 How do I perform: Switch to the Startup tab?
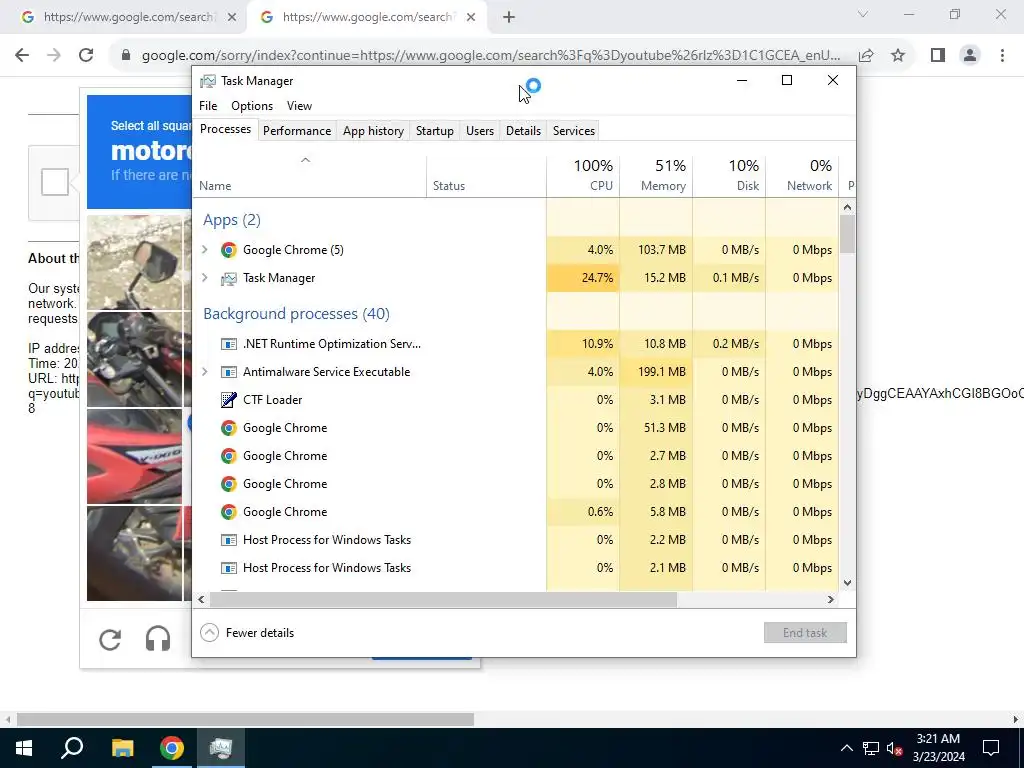435,131
